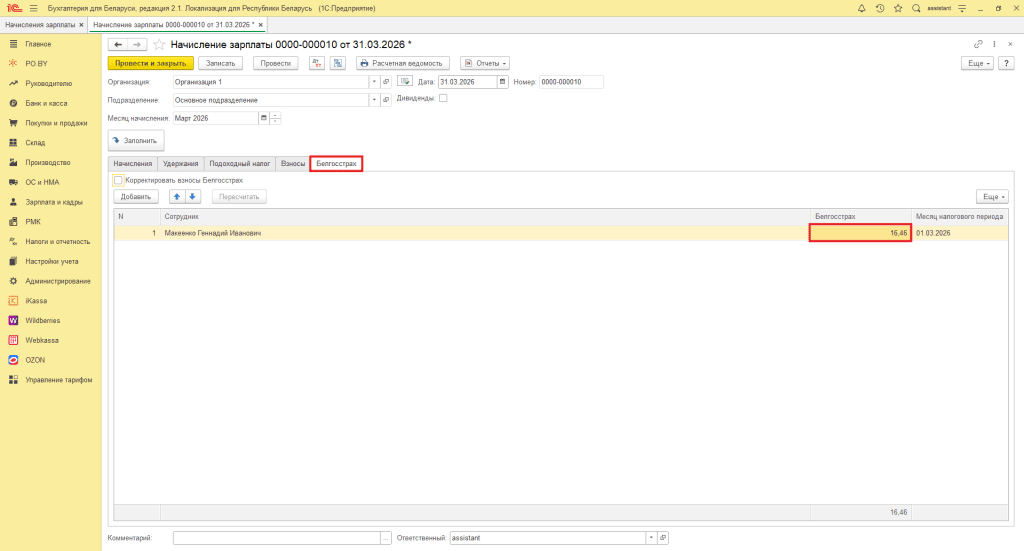
Task: Expand Ответственный dropdown list
Action: tap(651, 538)
